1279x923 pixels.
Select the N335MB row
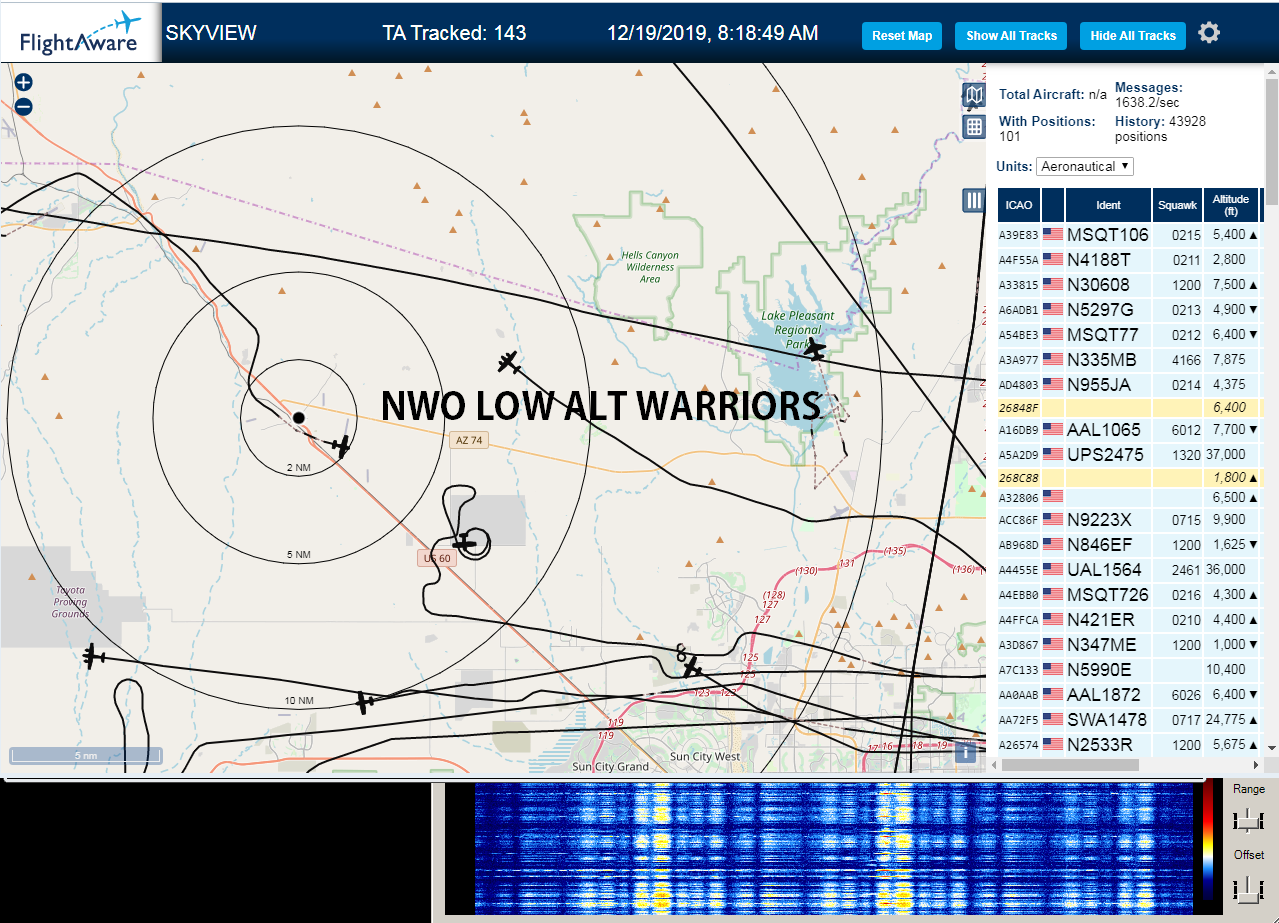coord(1130,359)
